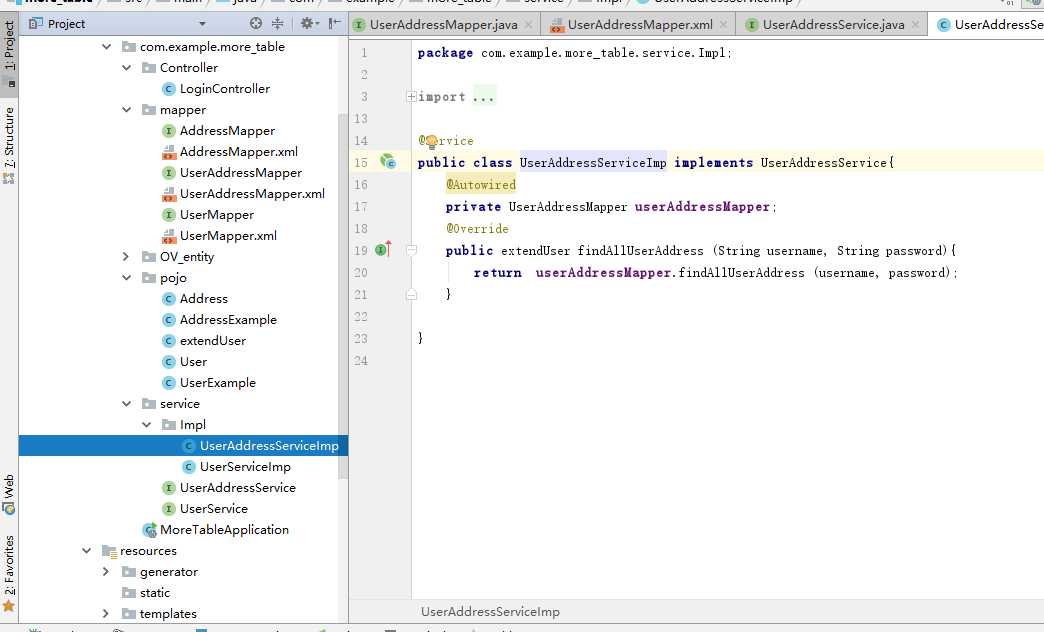
Task: Collapse the Impl folder
Action: click(146, 424)
